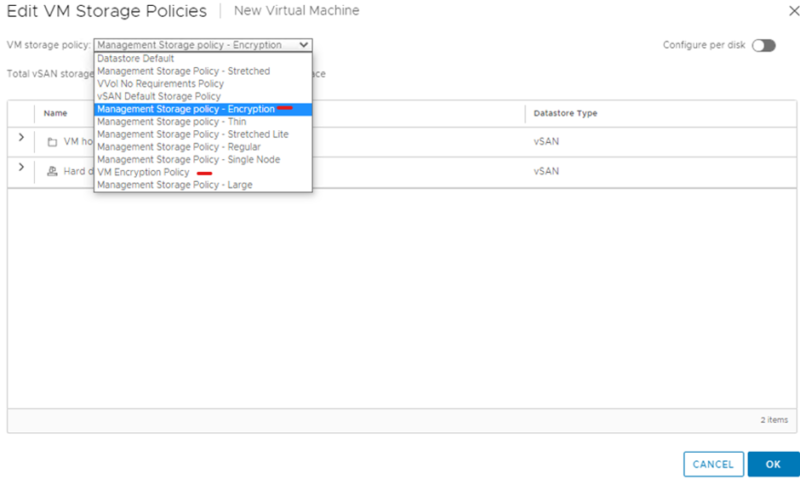The image size is (800, 479).
Task: Expand the VM home row
Action: click(21, 138)
